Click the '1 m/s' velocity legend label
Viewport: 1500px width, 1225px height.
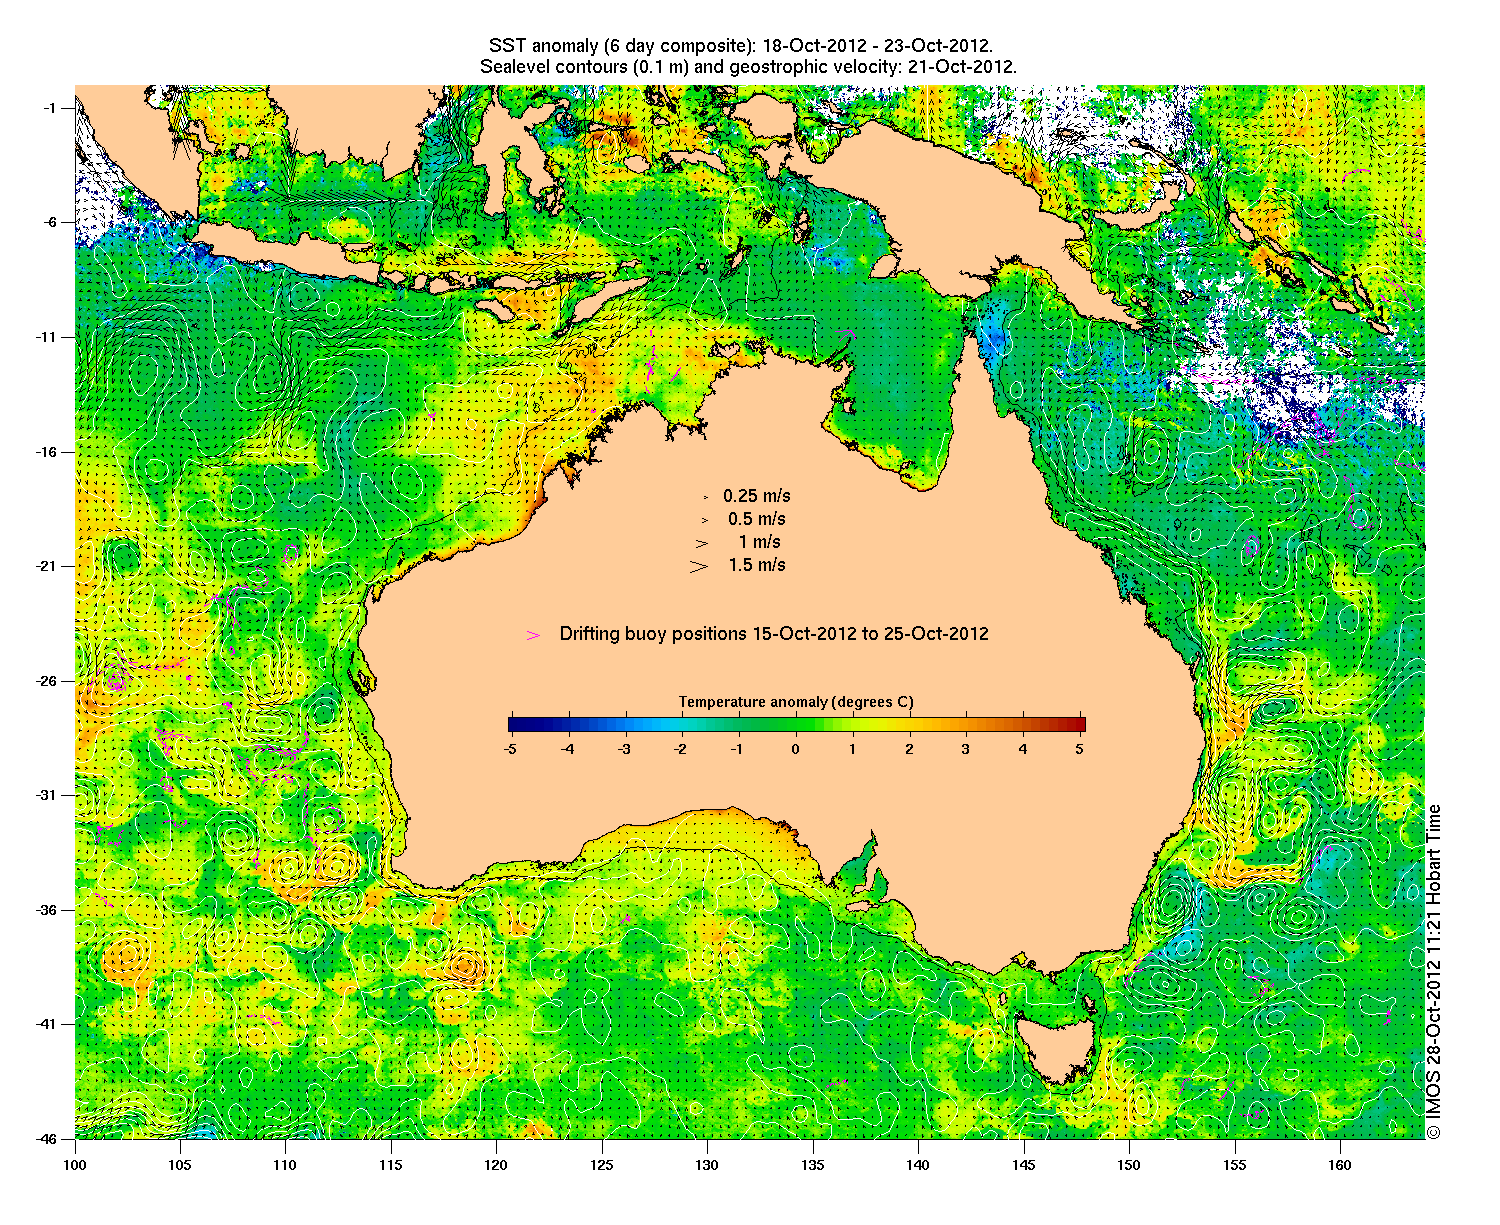point(760,542)
